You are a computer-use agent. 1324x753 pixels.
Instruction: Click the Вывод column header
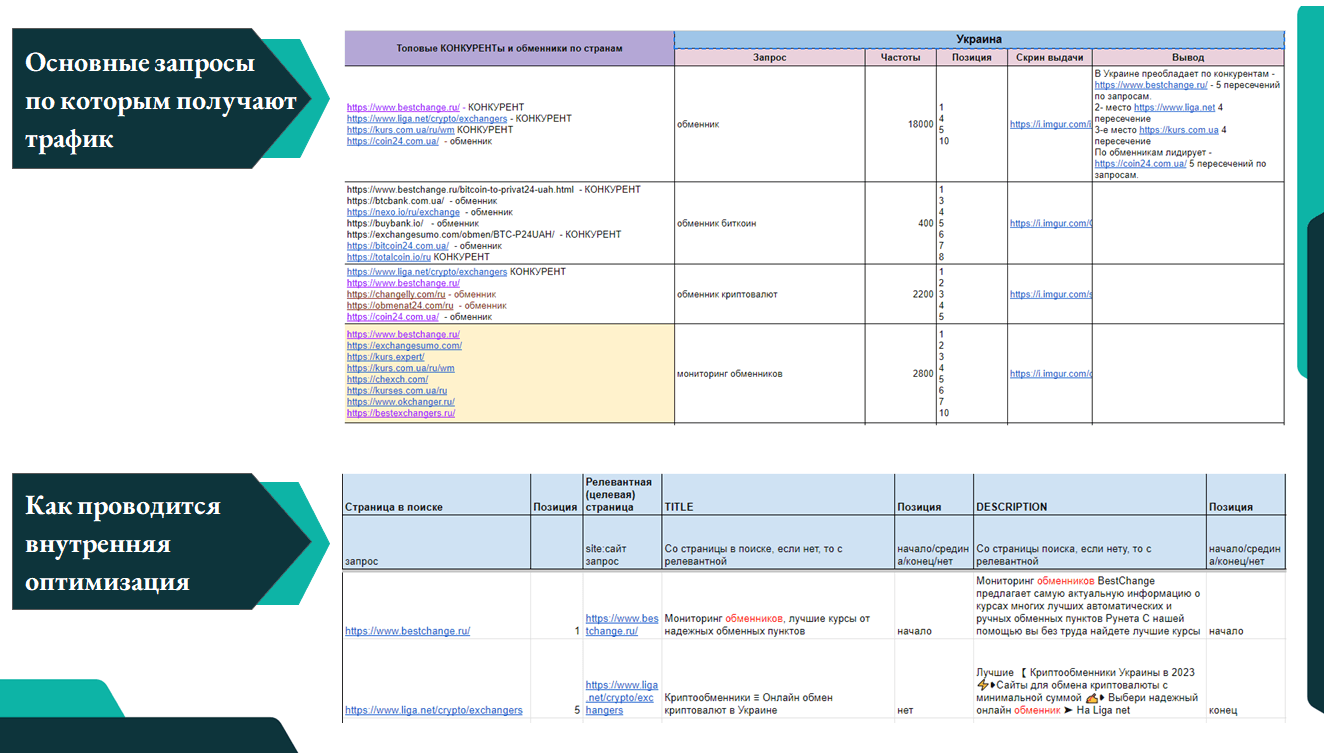1188,58
